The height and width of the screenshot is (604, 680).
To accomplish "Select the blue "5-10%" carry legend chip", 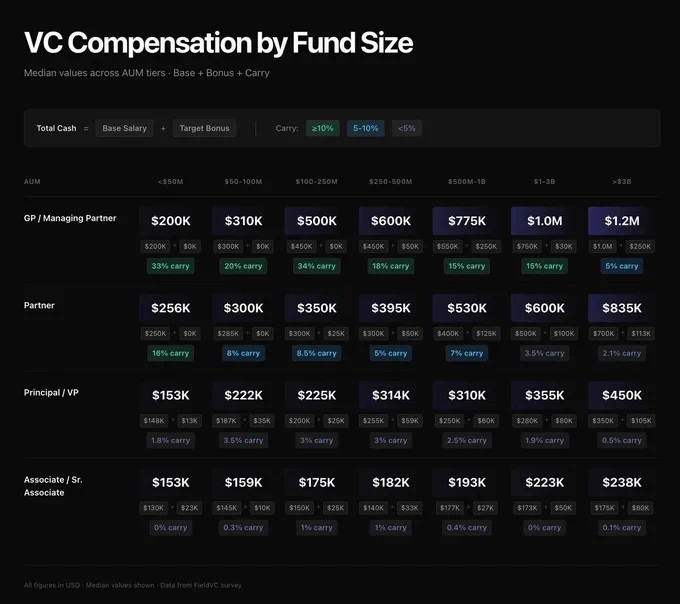I will coord(366,128).
